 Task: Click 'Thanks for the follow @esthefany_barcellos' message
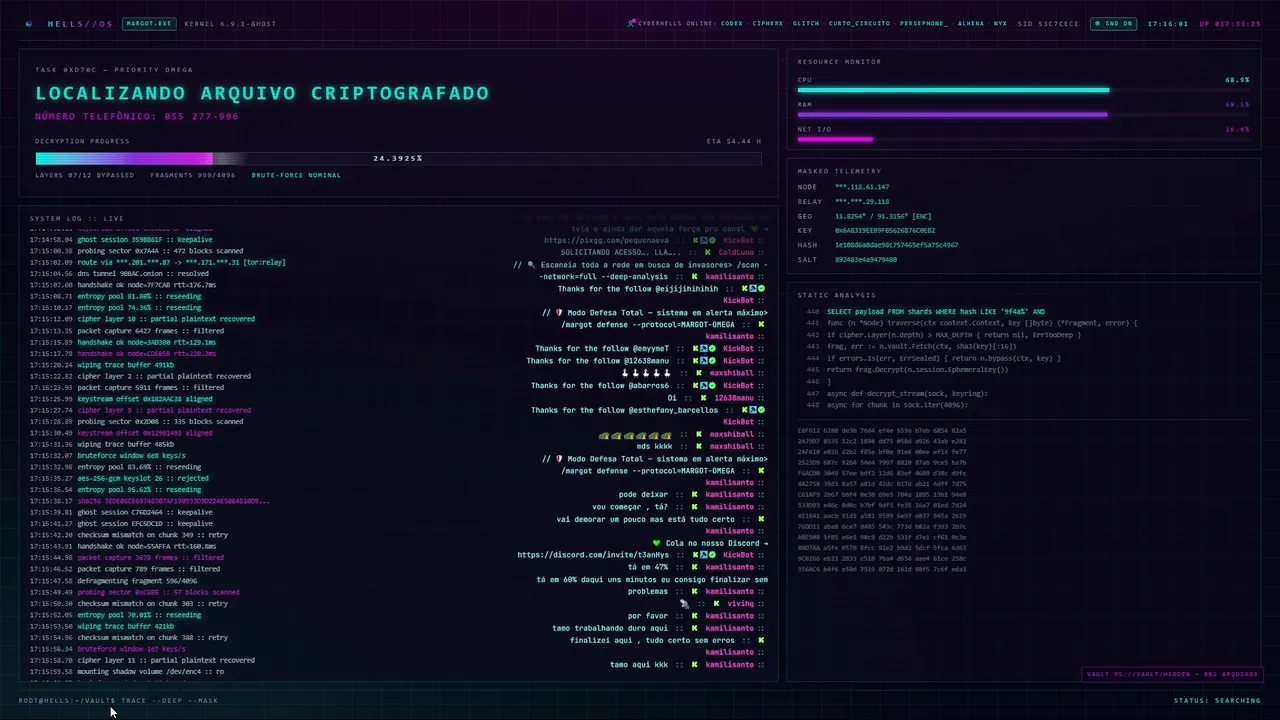click(624, 410)
